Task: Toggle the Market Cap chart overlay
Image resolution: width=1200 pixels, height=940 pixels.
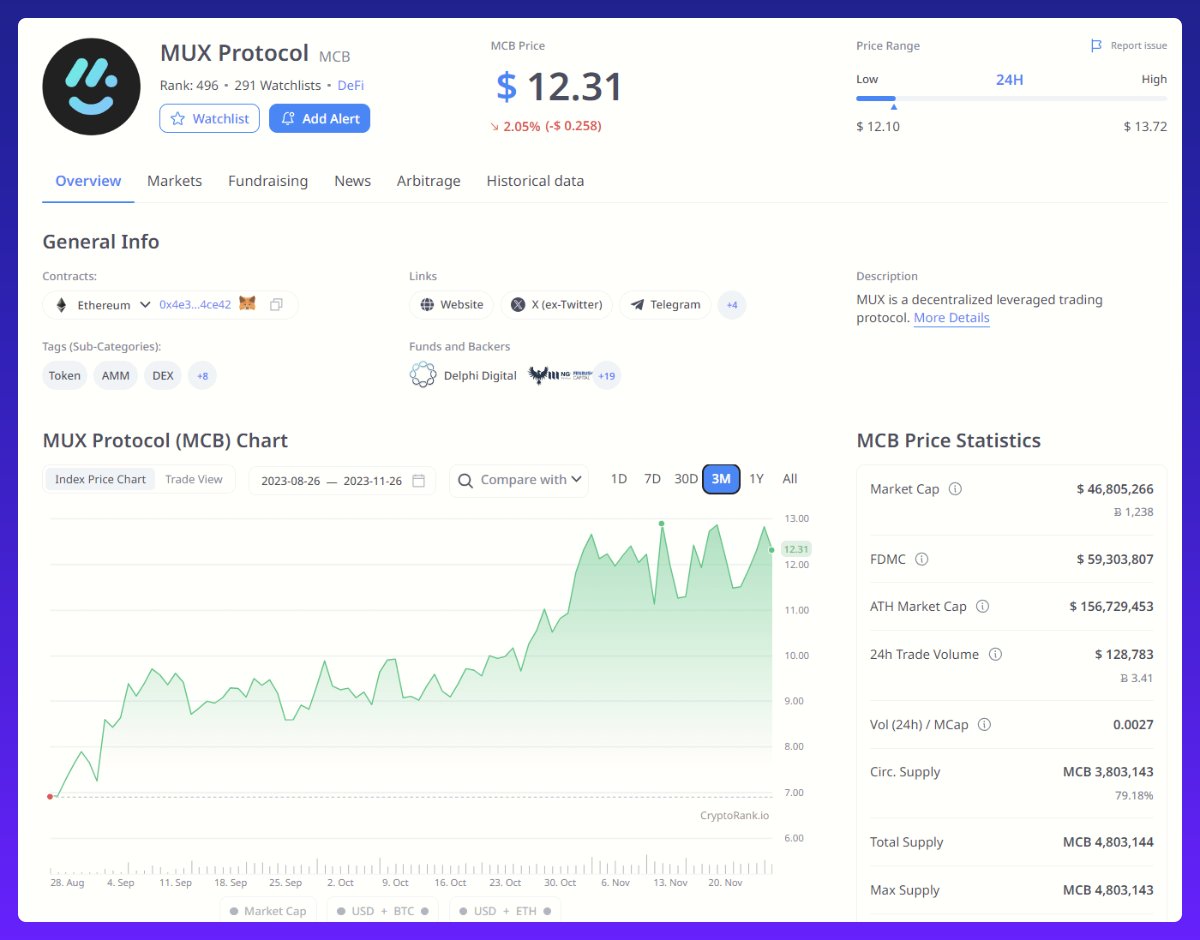Action: coord(268,911)
